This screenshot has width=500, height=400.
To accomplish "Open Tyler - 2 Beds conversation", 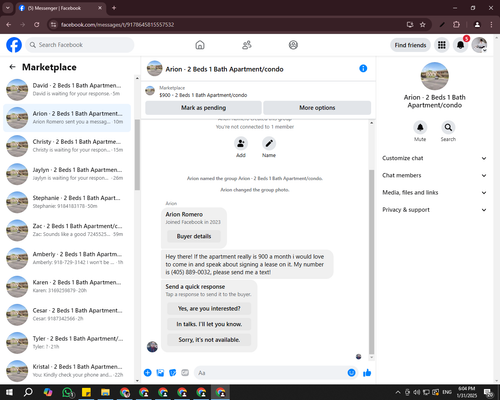I will point(67,342).
